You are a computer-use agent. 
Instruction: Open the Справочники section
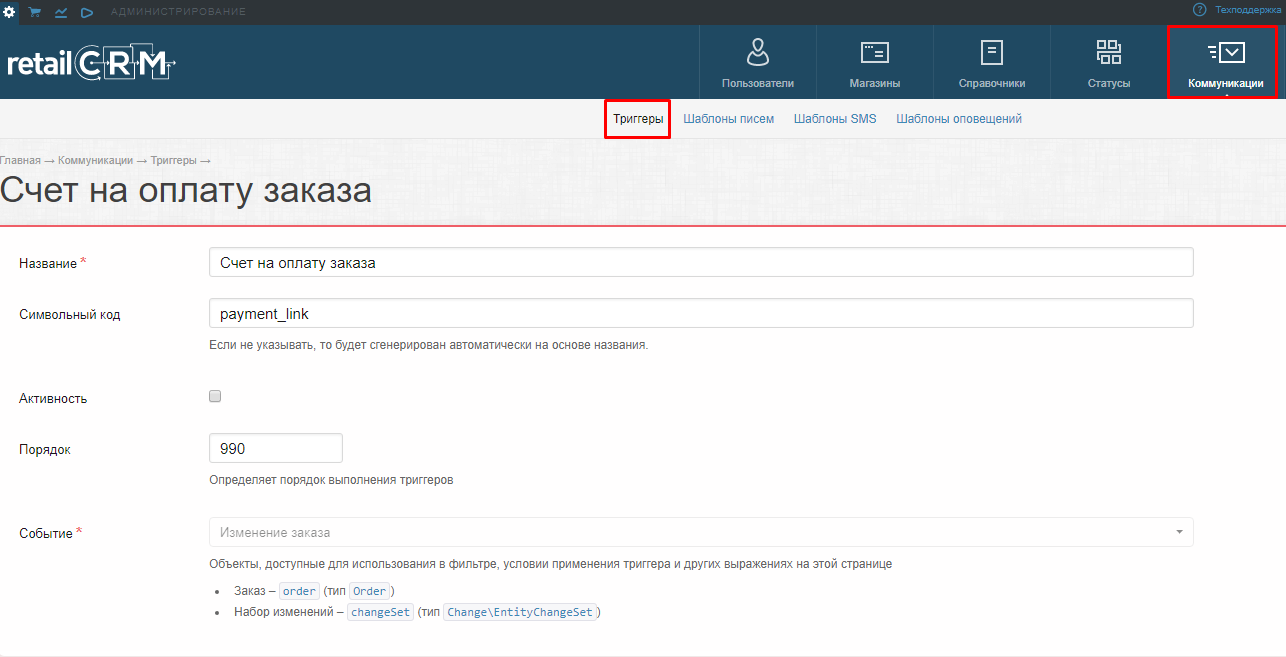click(x=992, y=62)
